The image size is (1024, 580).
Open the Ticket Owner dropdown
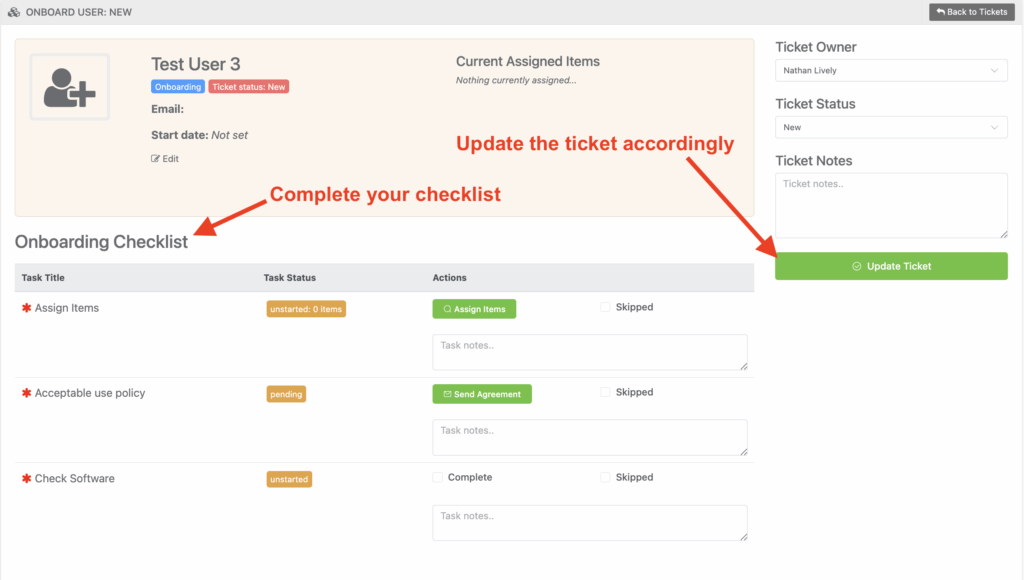click(x=890, y=71)
